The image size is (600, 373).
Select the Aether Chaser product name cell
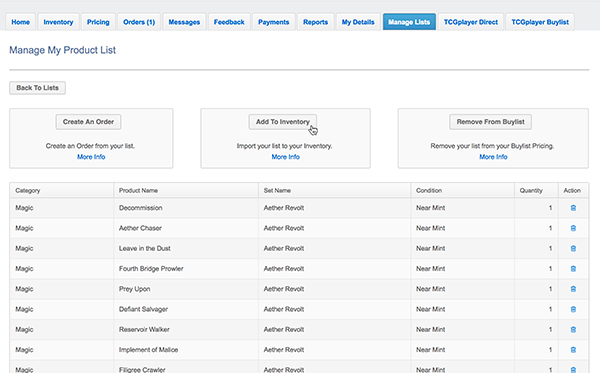click(186, 228)
